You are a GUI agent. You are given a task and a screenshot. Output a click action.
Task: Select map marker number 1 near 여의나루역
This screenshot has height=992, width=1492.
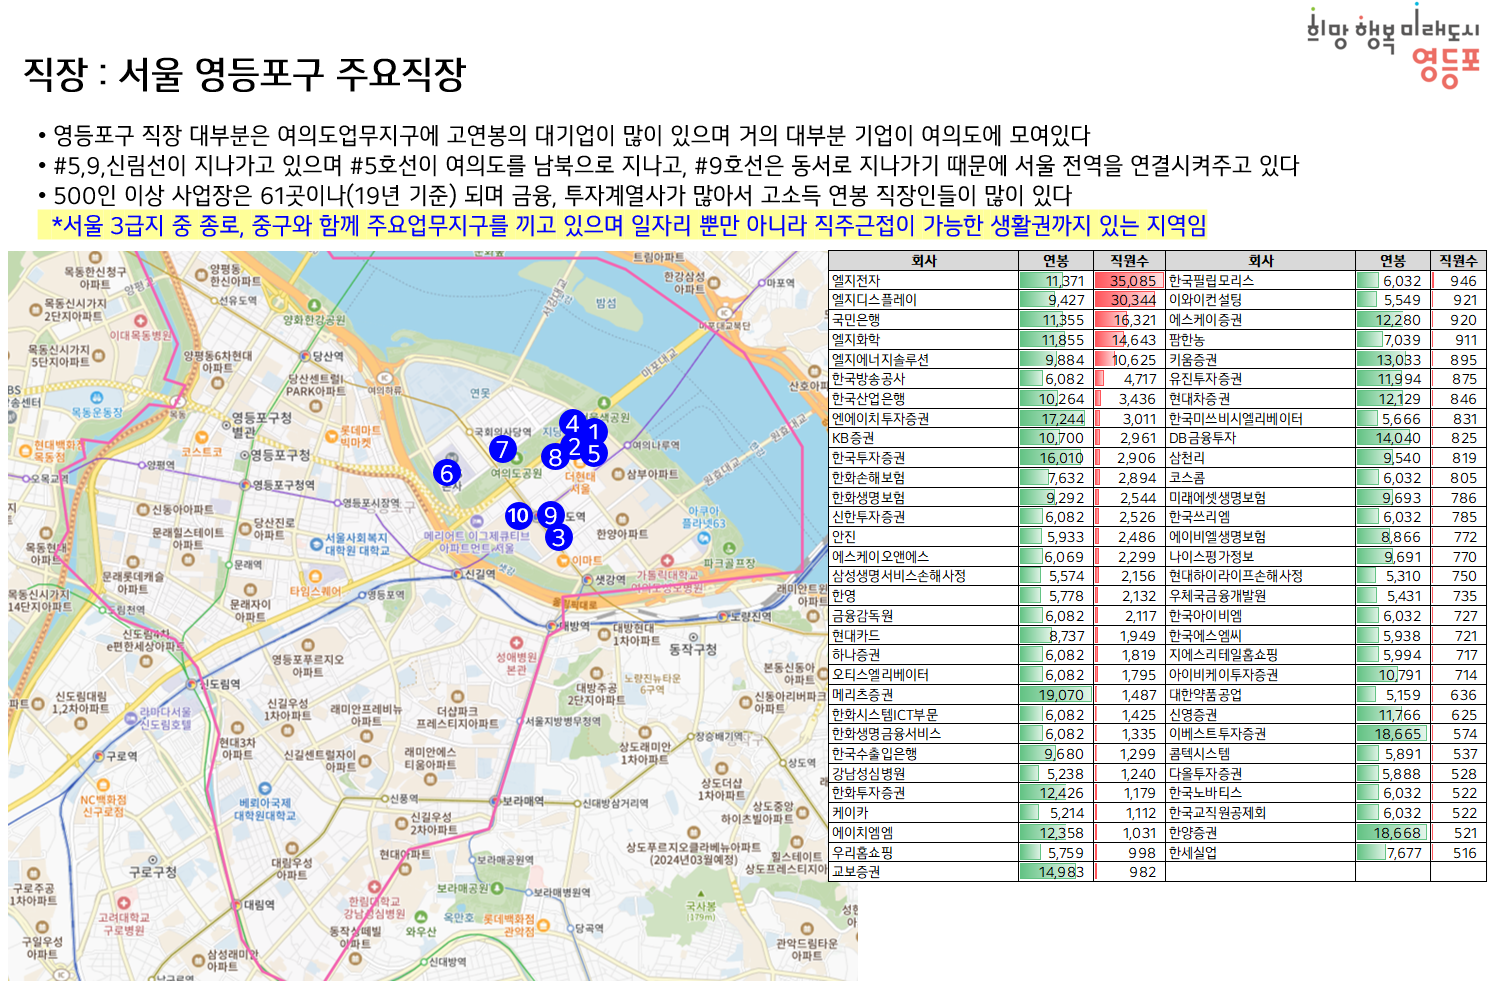point(597,433)
